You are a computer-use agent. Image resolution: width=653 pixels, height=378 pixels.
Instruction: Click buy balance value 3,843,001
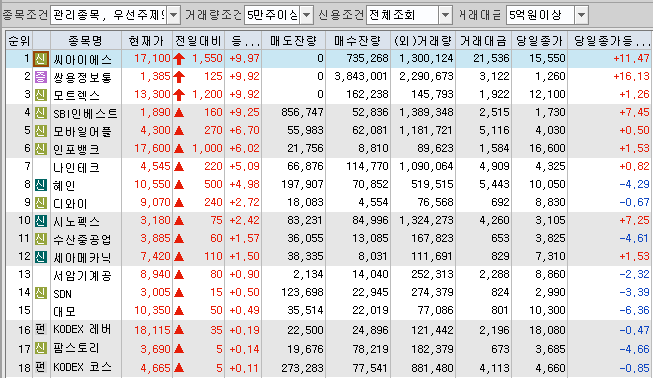pyautogui.click(x=361, y=76)
